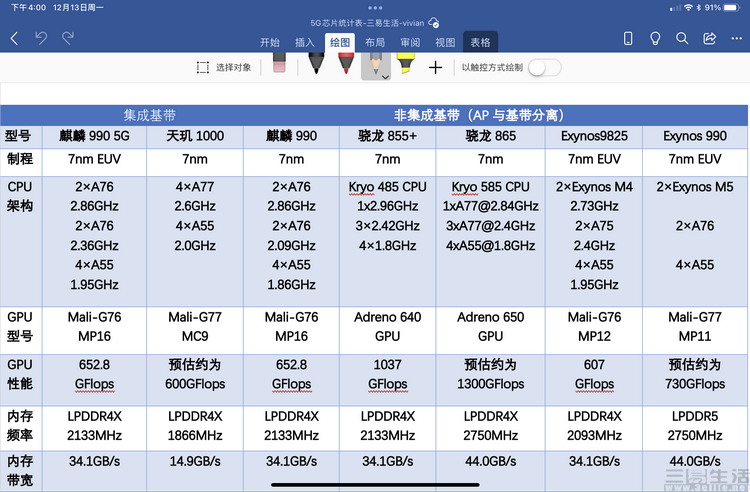
Task: Switch to the 布局 tab
Action: pos(375,43)
